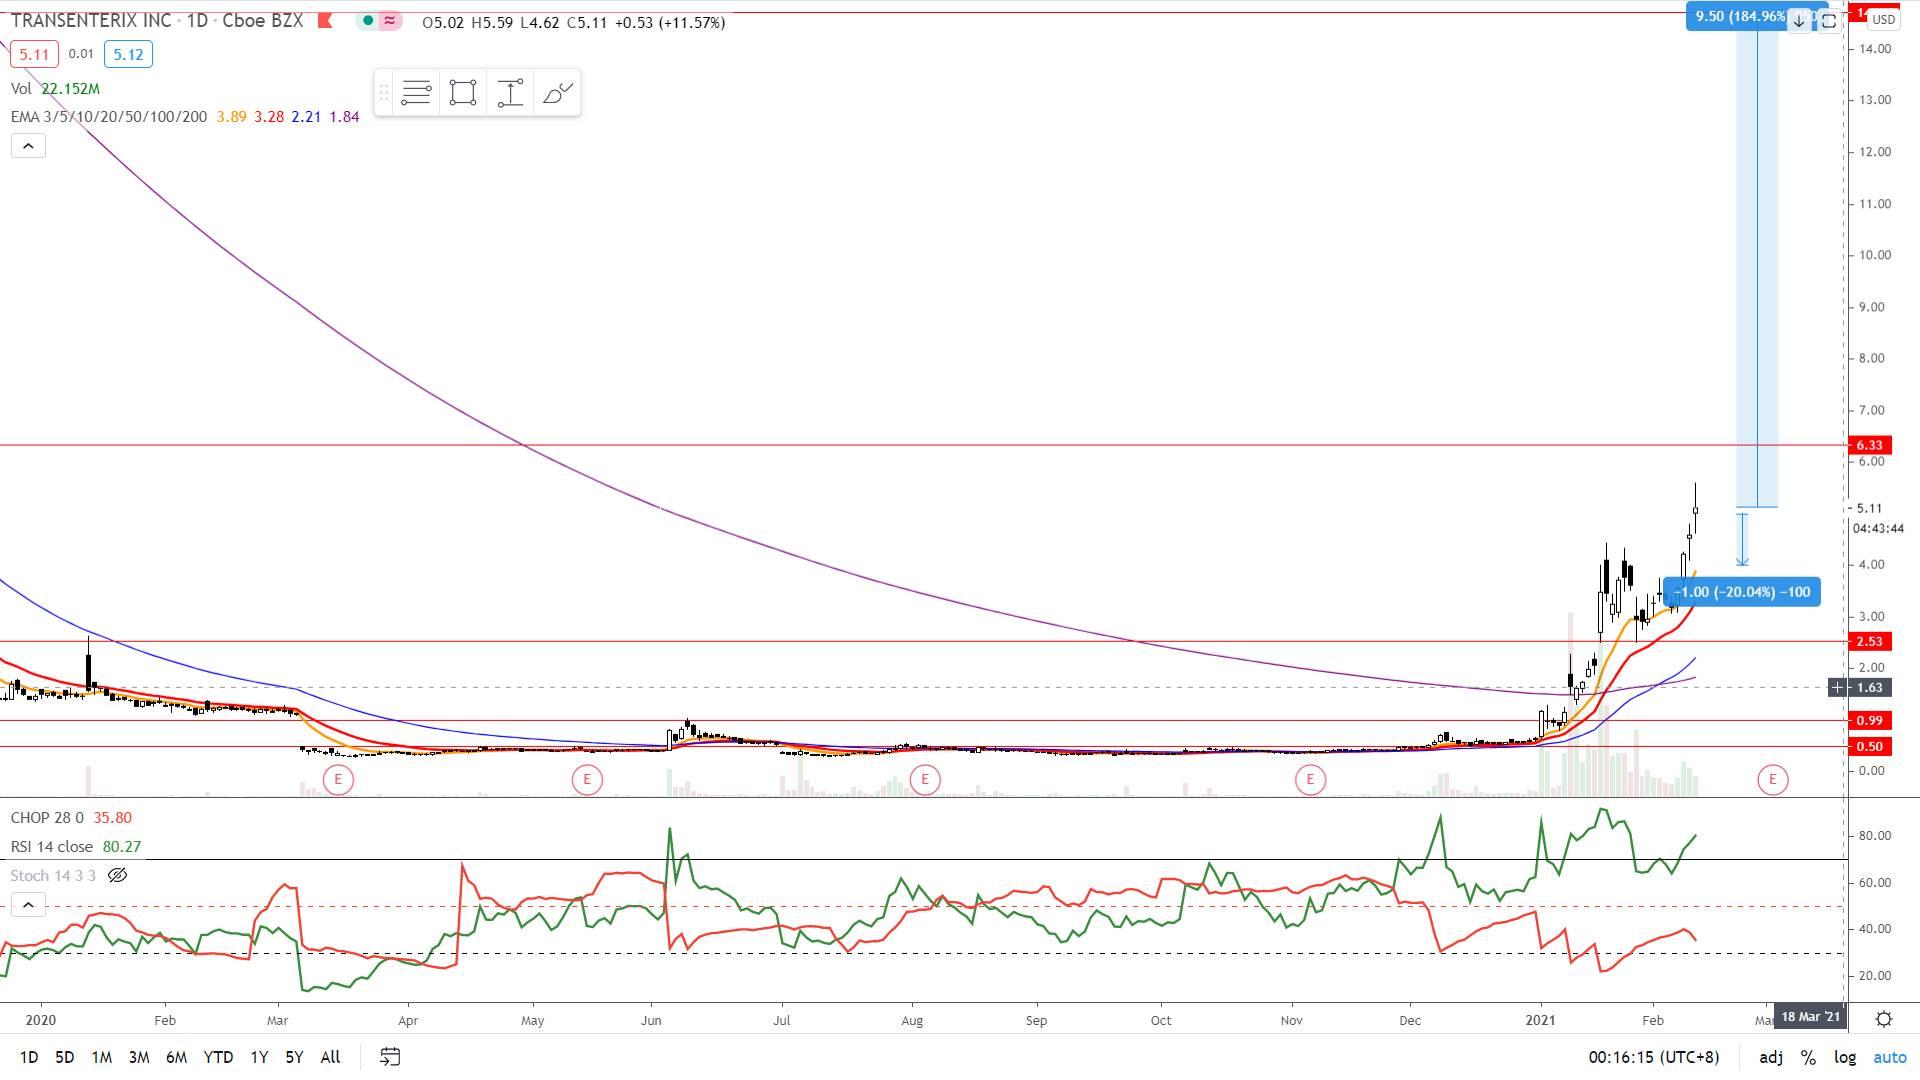Open the settings gear in the bottom corner

point(1886,1020)
